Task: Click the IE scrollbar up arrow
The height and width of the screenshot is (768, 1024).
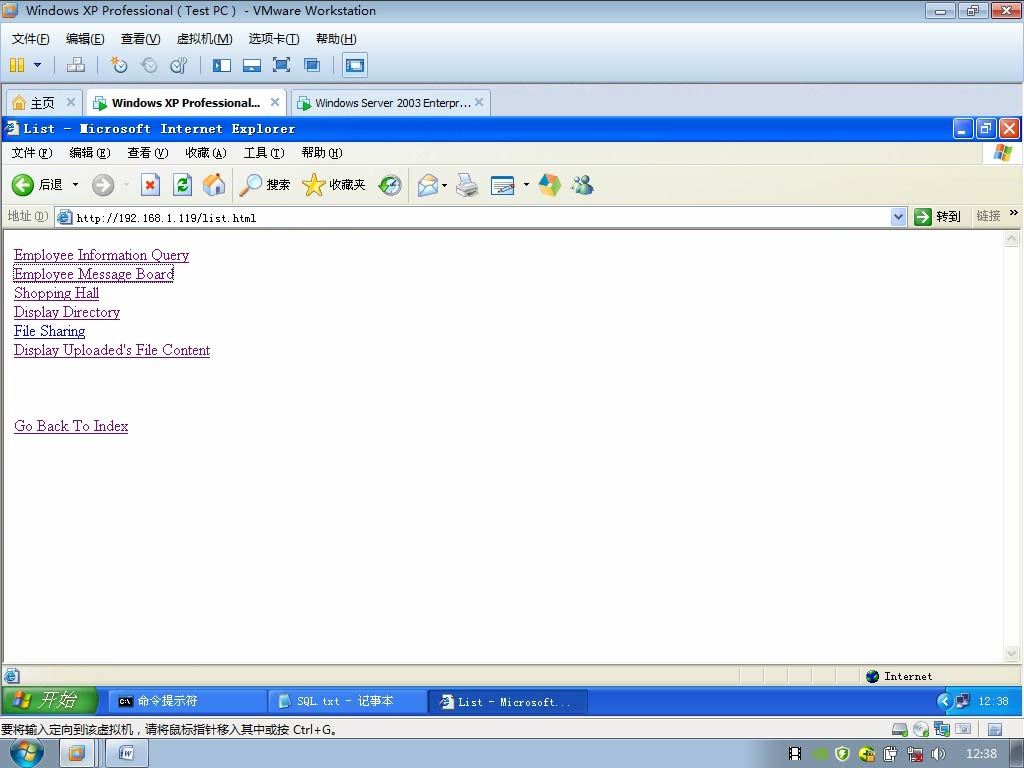Action: coord(1011,238)
